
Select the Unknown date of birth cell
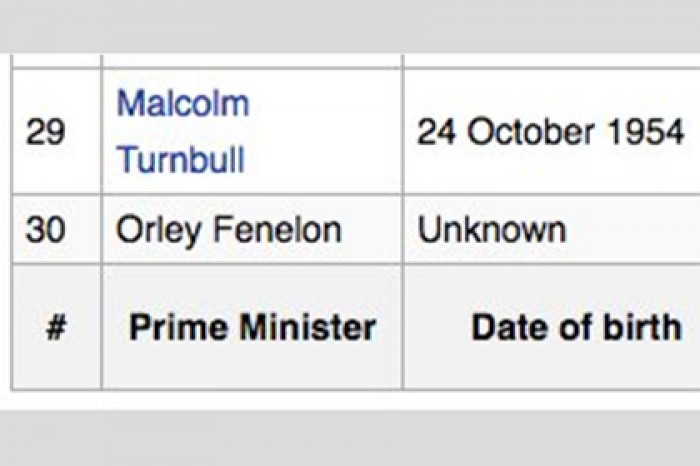click(552, 229)
